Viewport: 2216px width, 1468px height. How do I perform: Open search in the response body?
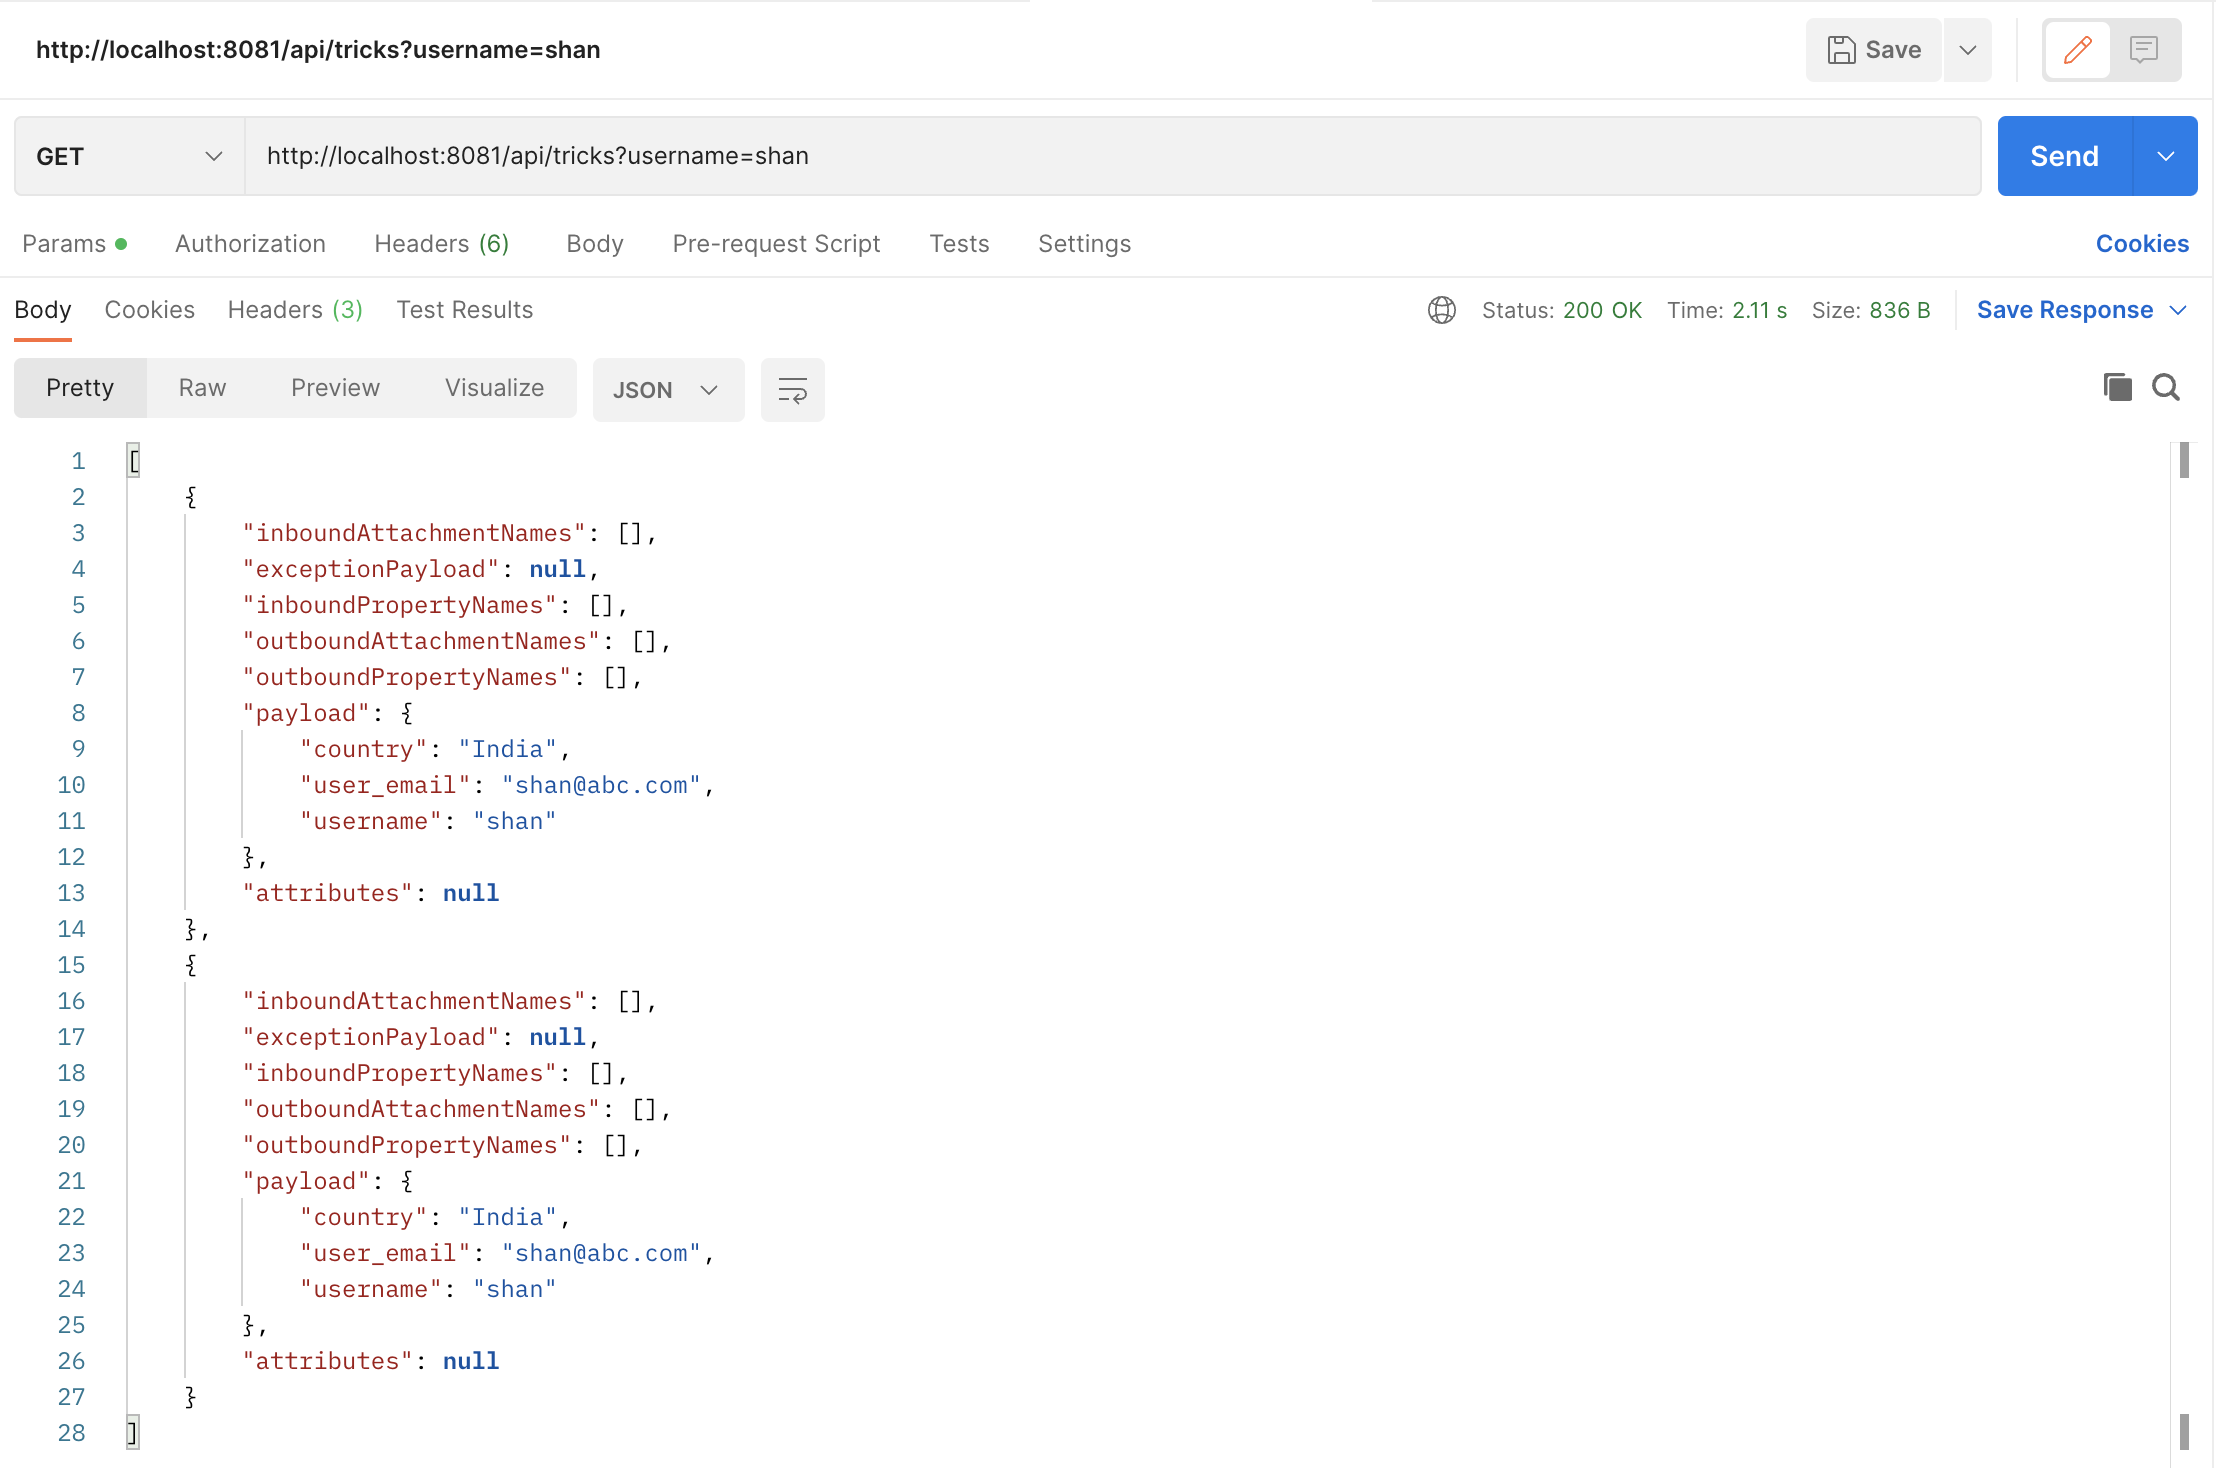pyautogui.click(x=2166, y=387)
